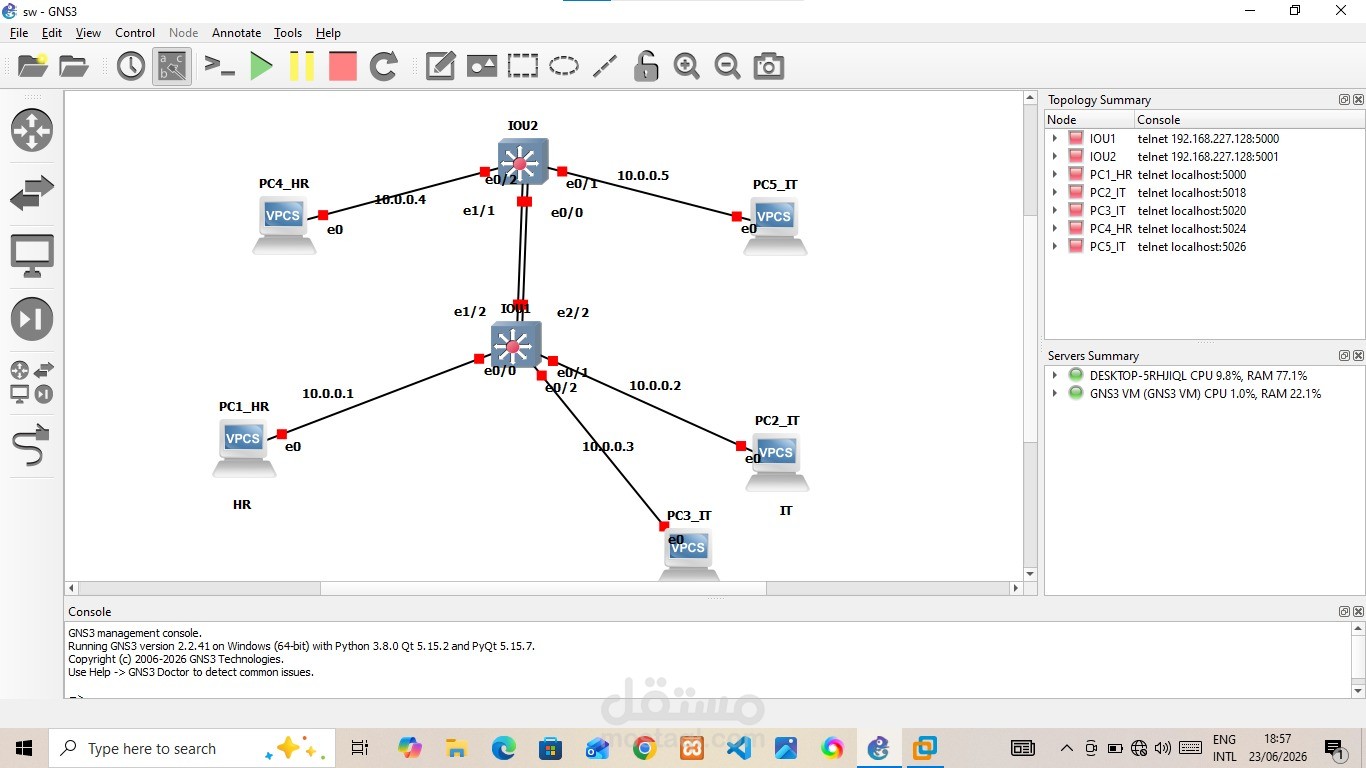Screen dimensions: 1366x768
Task: Select the PC3_IT VPCS node
Action: coord(689,554)
